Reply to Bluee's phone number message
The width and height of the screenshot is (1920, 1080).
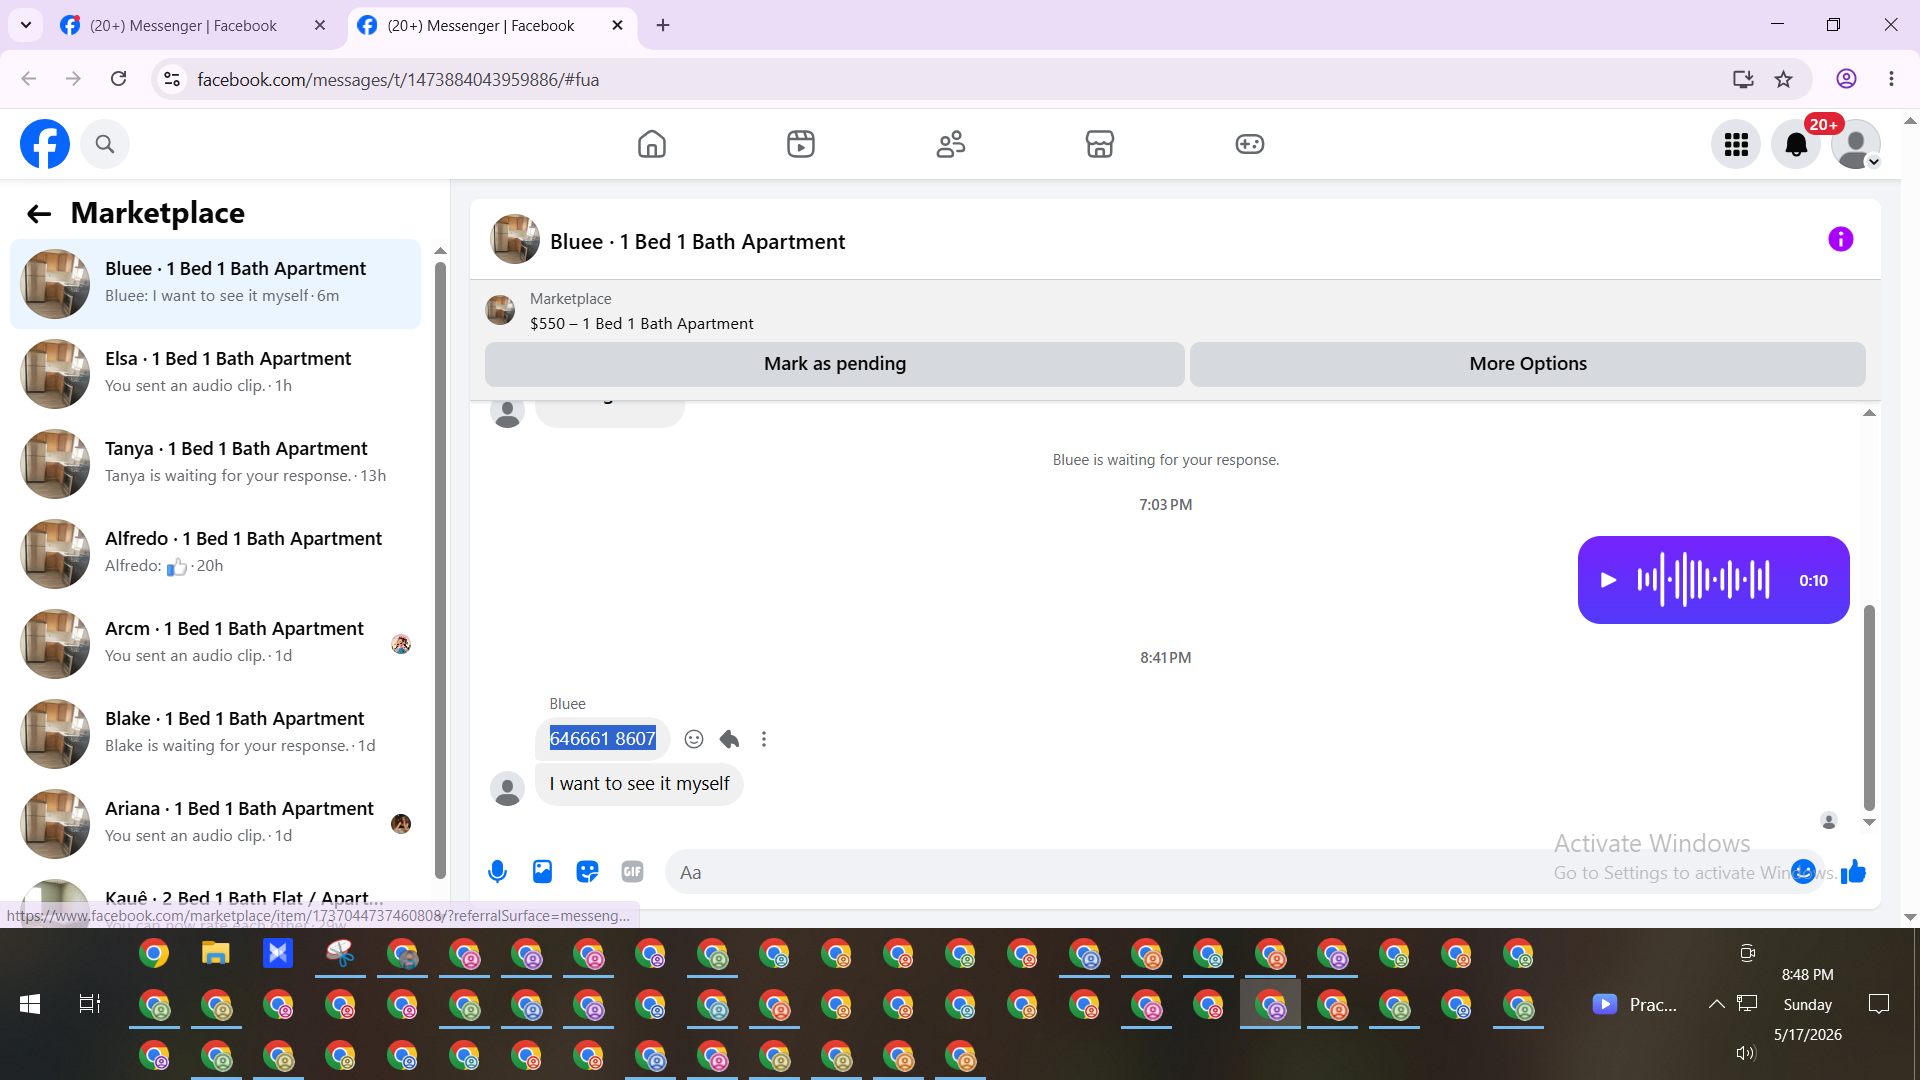pyautogui.click(x=729, y=739)
